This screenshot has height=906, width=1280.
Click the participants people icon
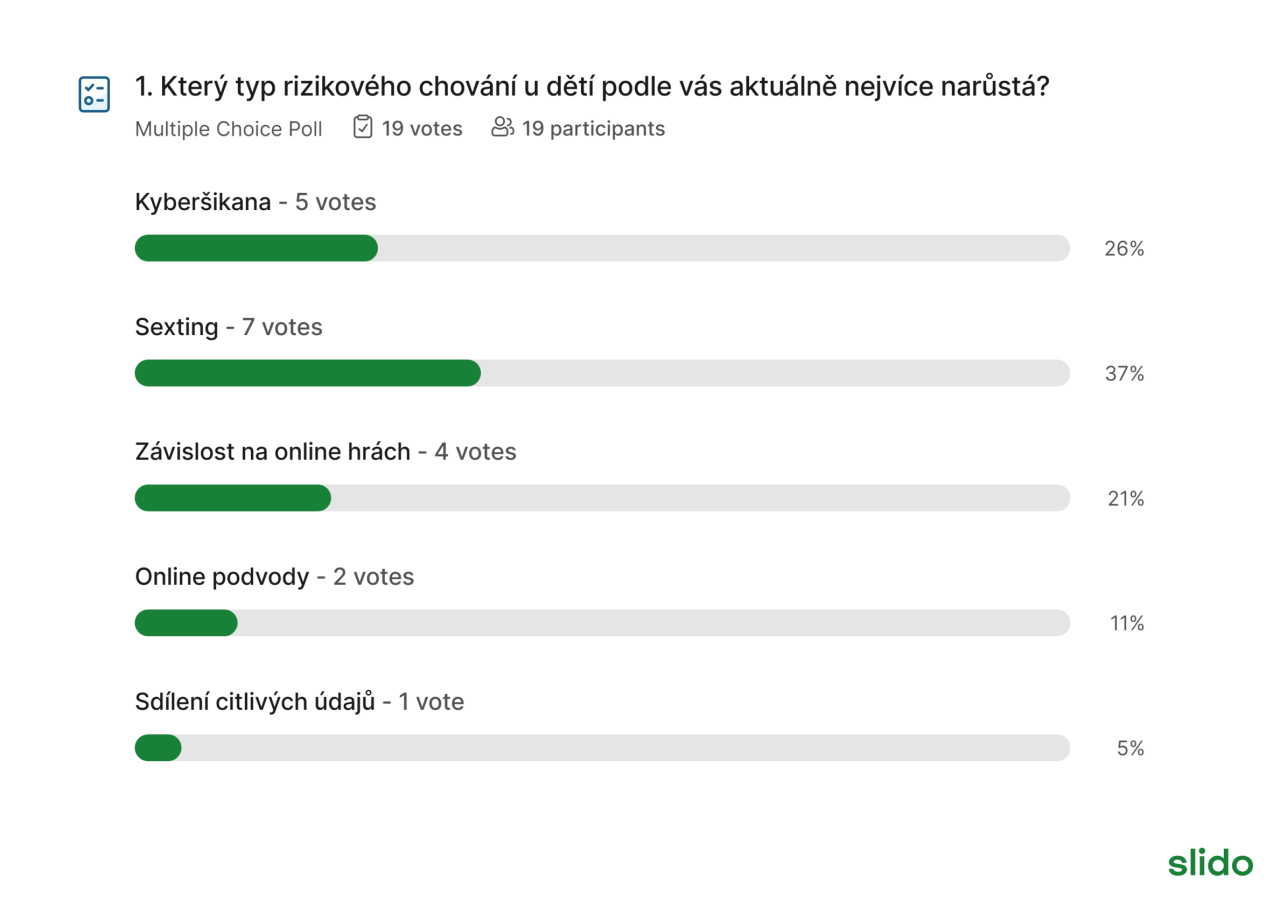pyautogui.click(x=502, y=127)
